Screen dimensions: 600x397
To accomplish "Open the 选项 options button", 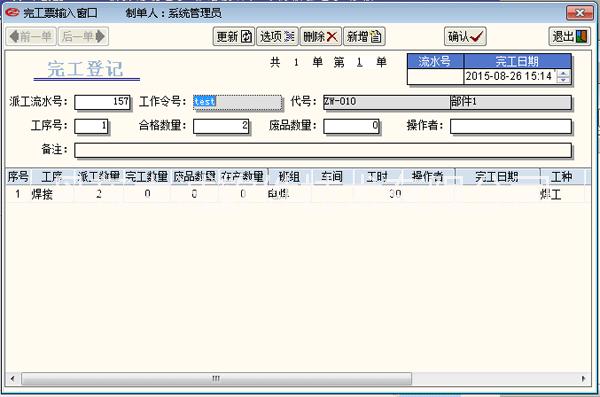I will point(277,37).
